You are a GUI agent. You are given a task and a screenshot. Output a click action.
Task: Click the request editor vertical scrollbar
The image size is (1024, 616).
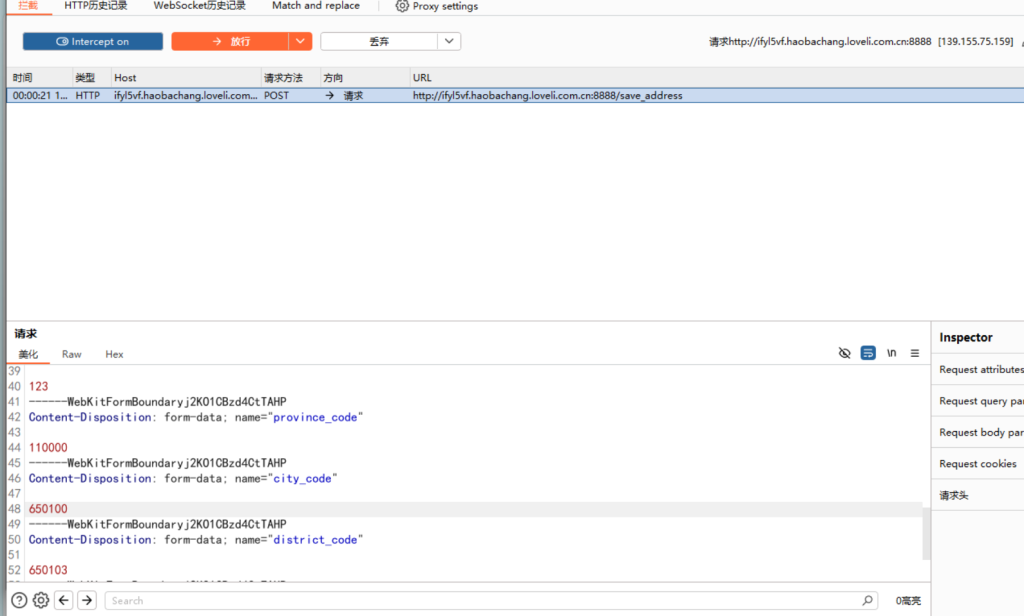[925, 533]
